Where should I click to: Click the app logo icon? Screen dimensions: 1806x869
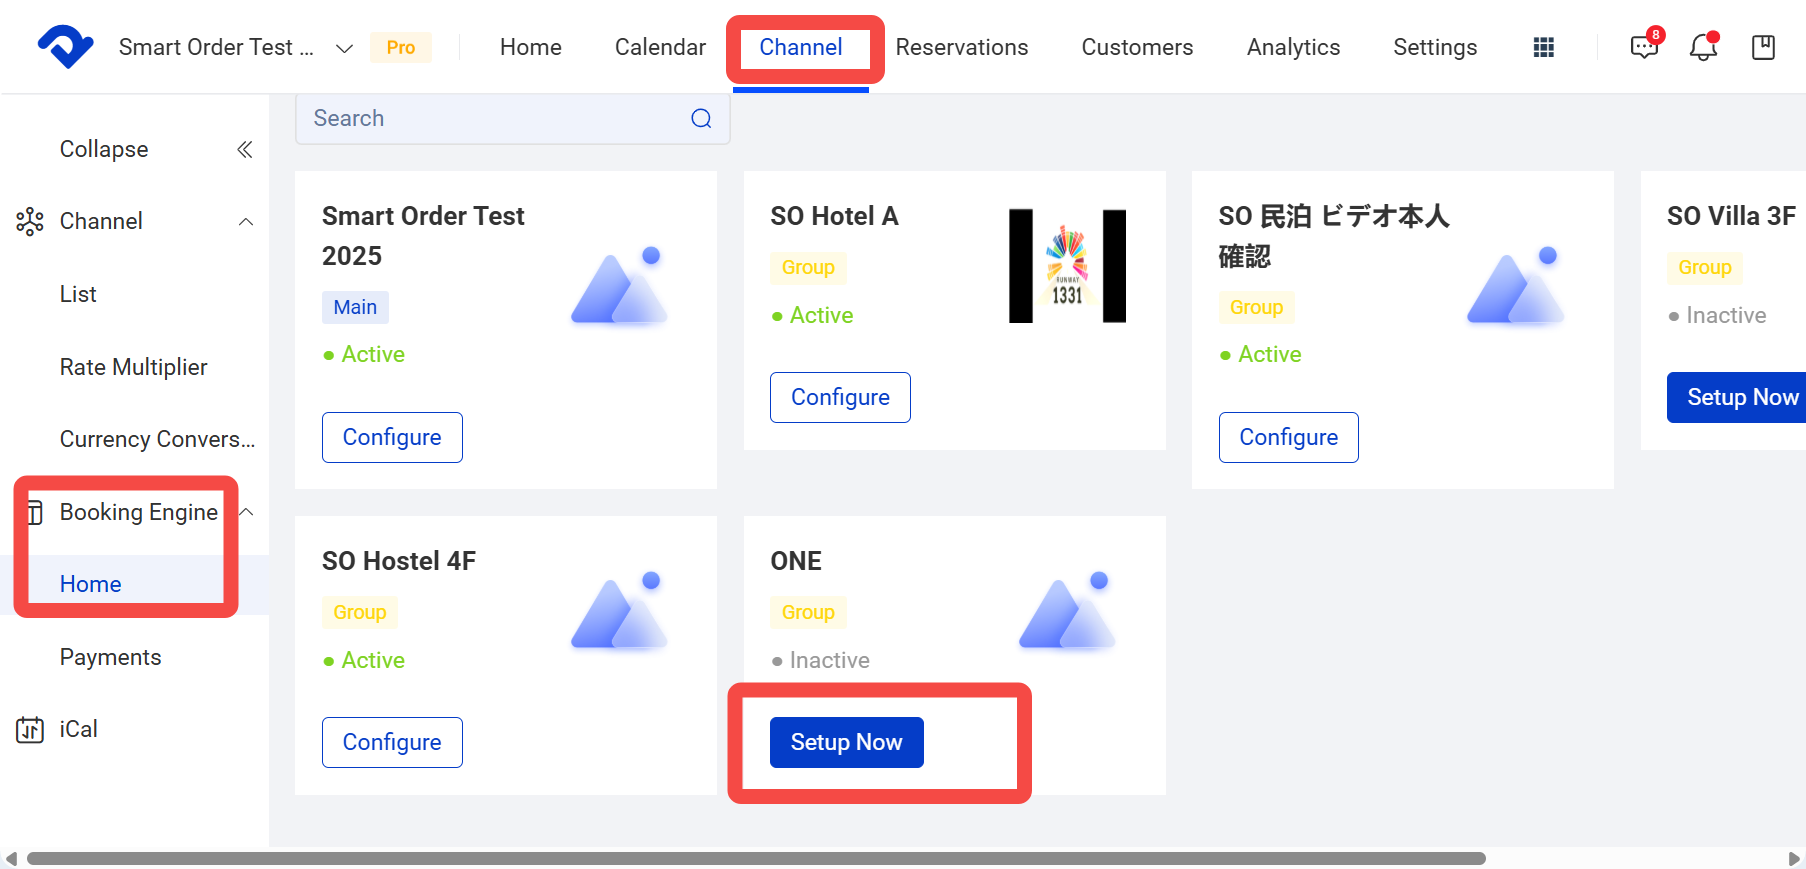[x=66, y=46]
